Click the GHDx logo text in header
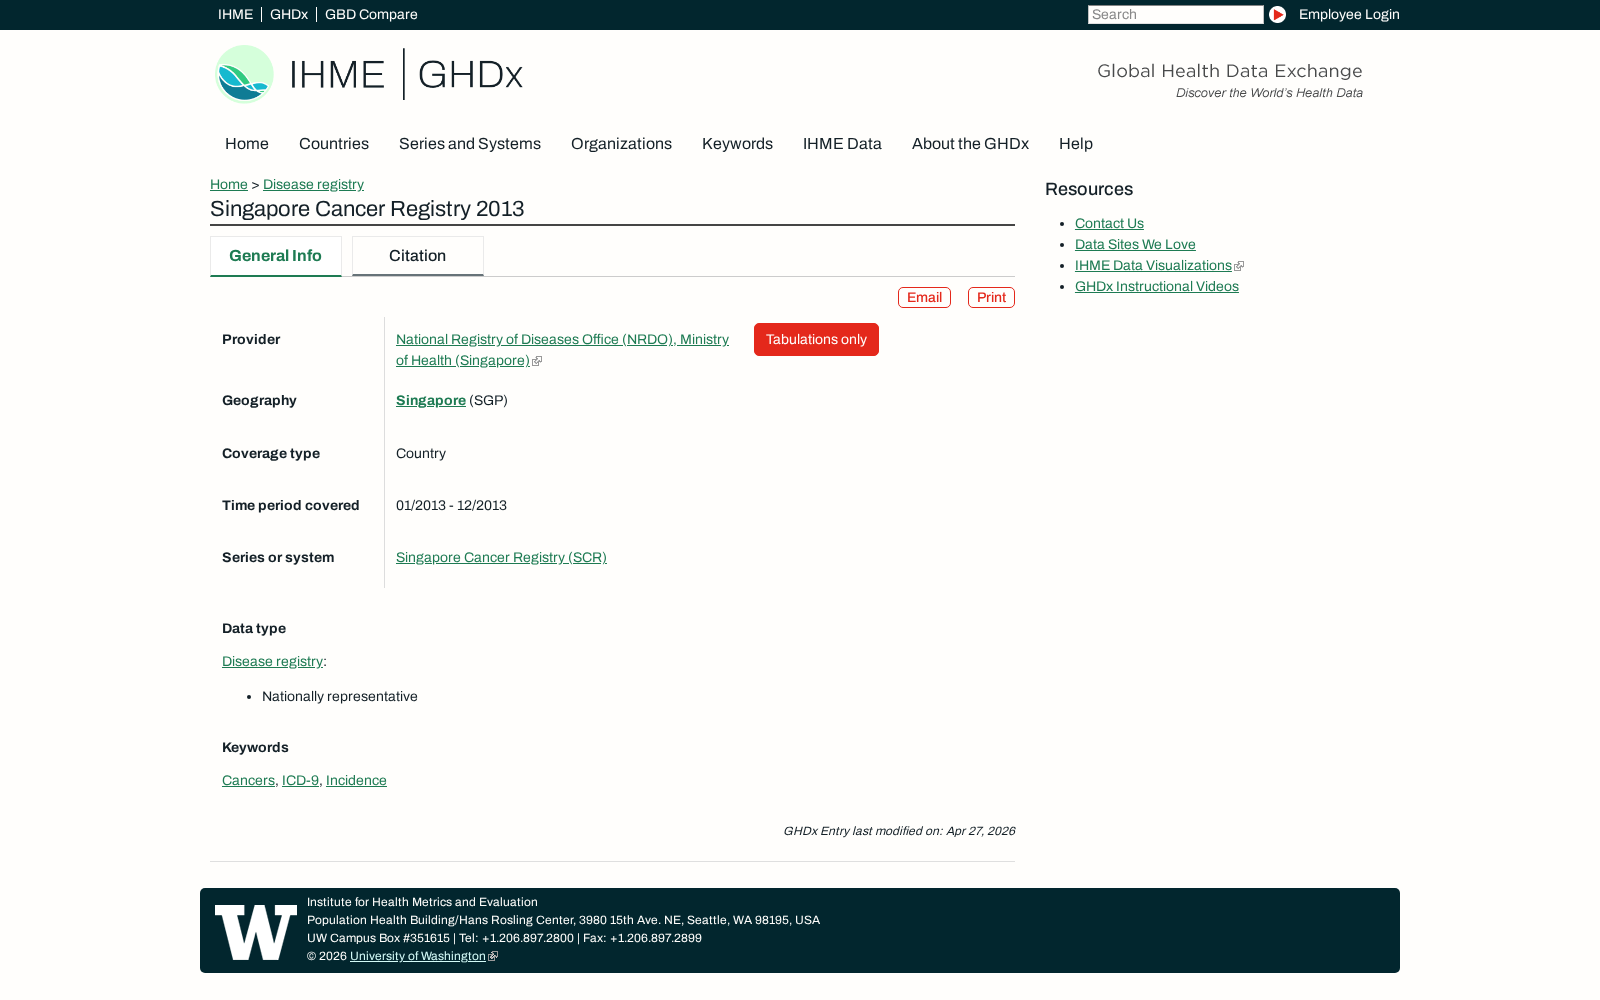 (x=470, y=75)
